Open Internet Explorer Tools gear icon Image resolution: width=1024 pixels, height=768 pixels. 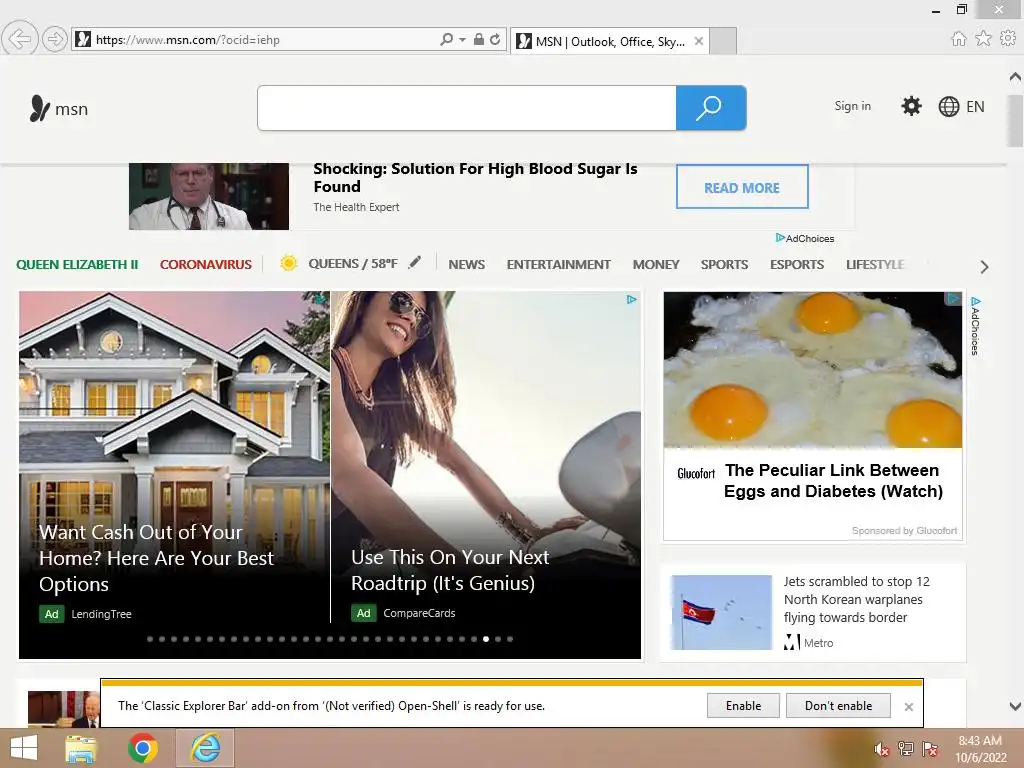[x=1008, y=39]
